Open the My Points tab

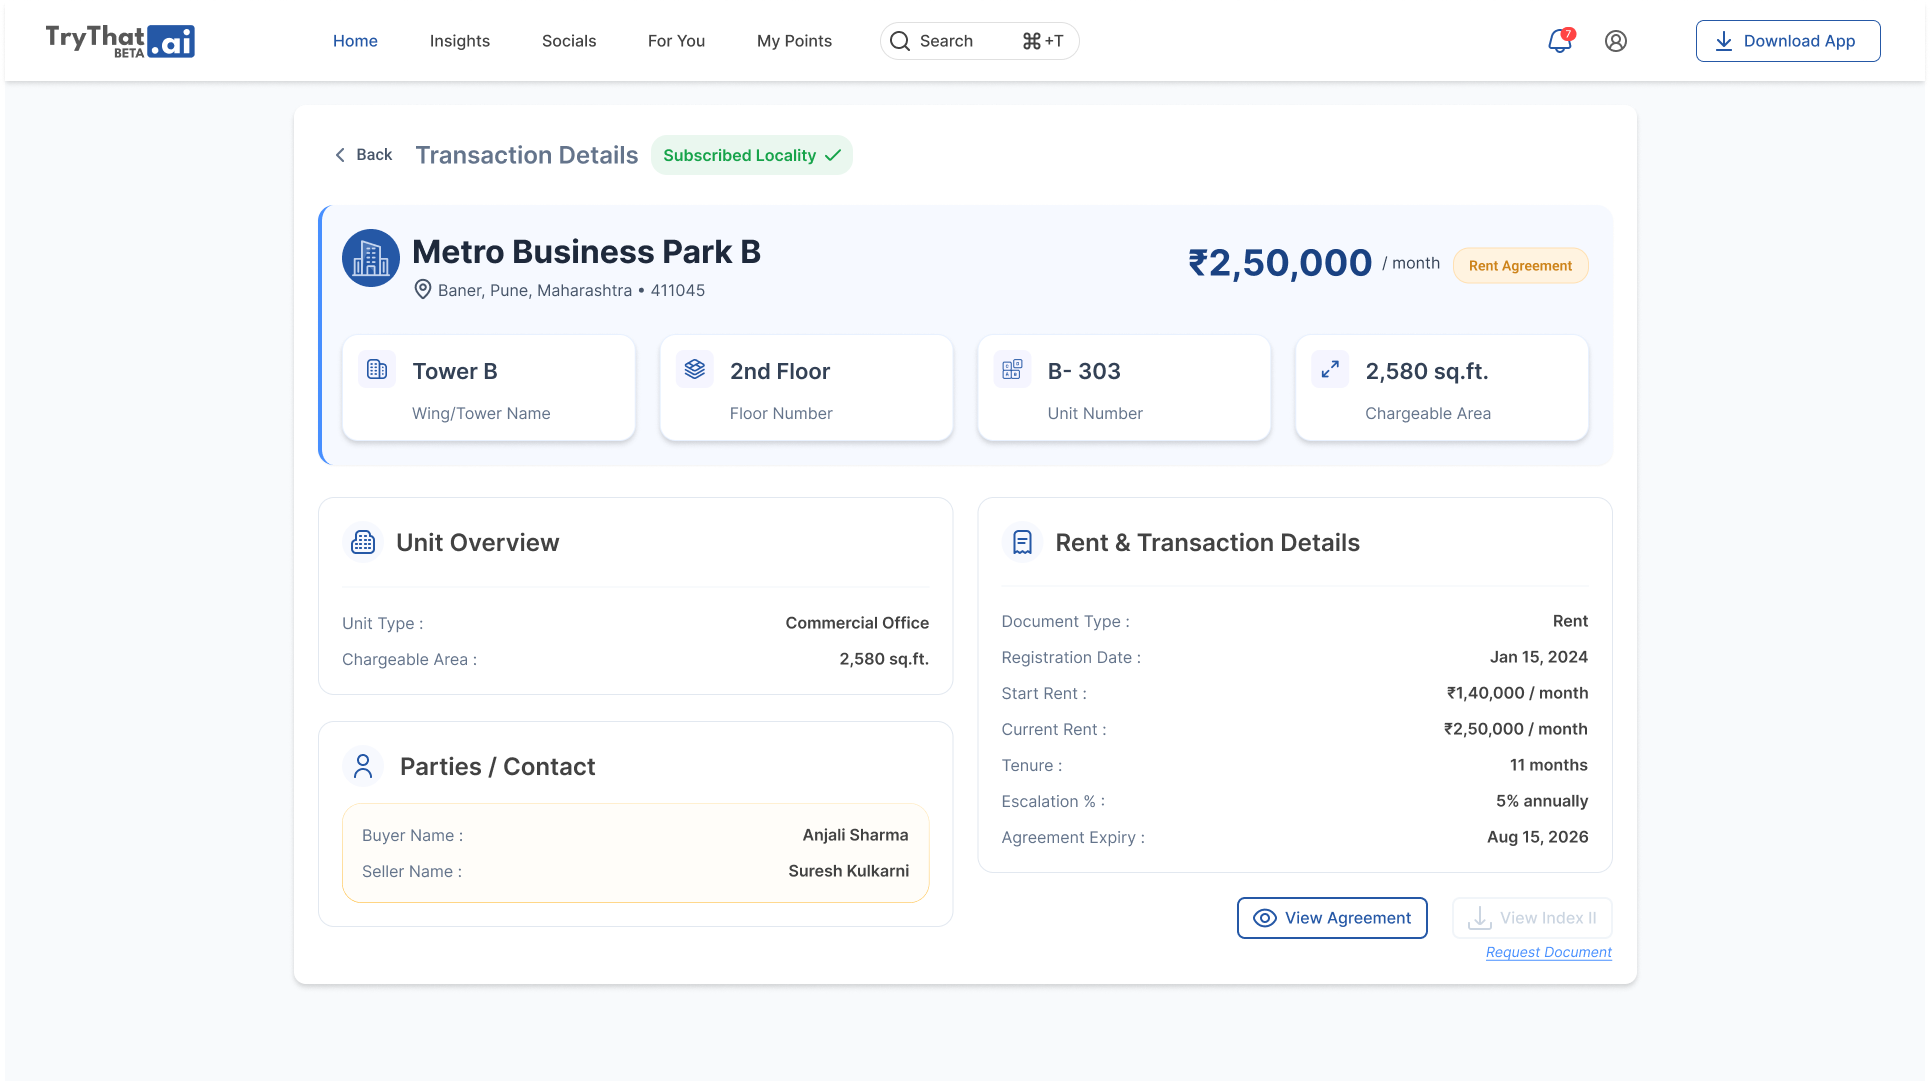pos(794,41)
